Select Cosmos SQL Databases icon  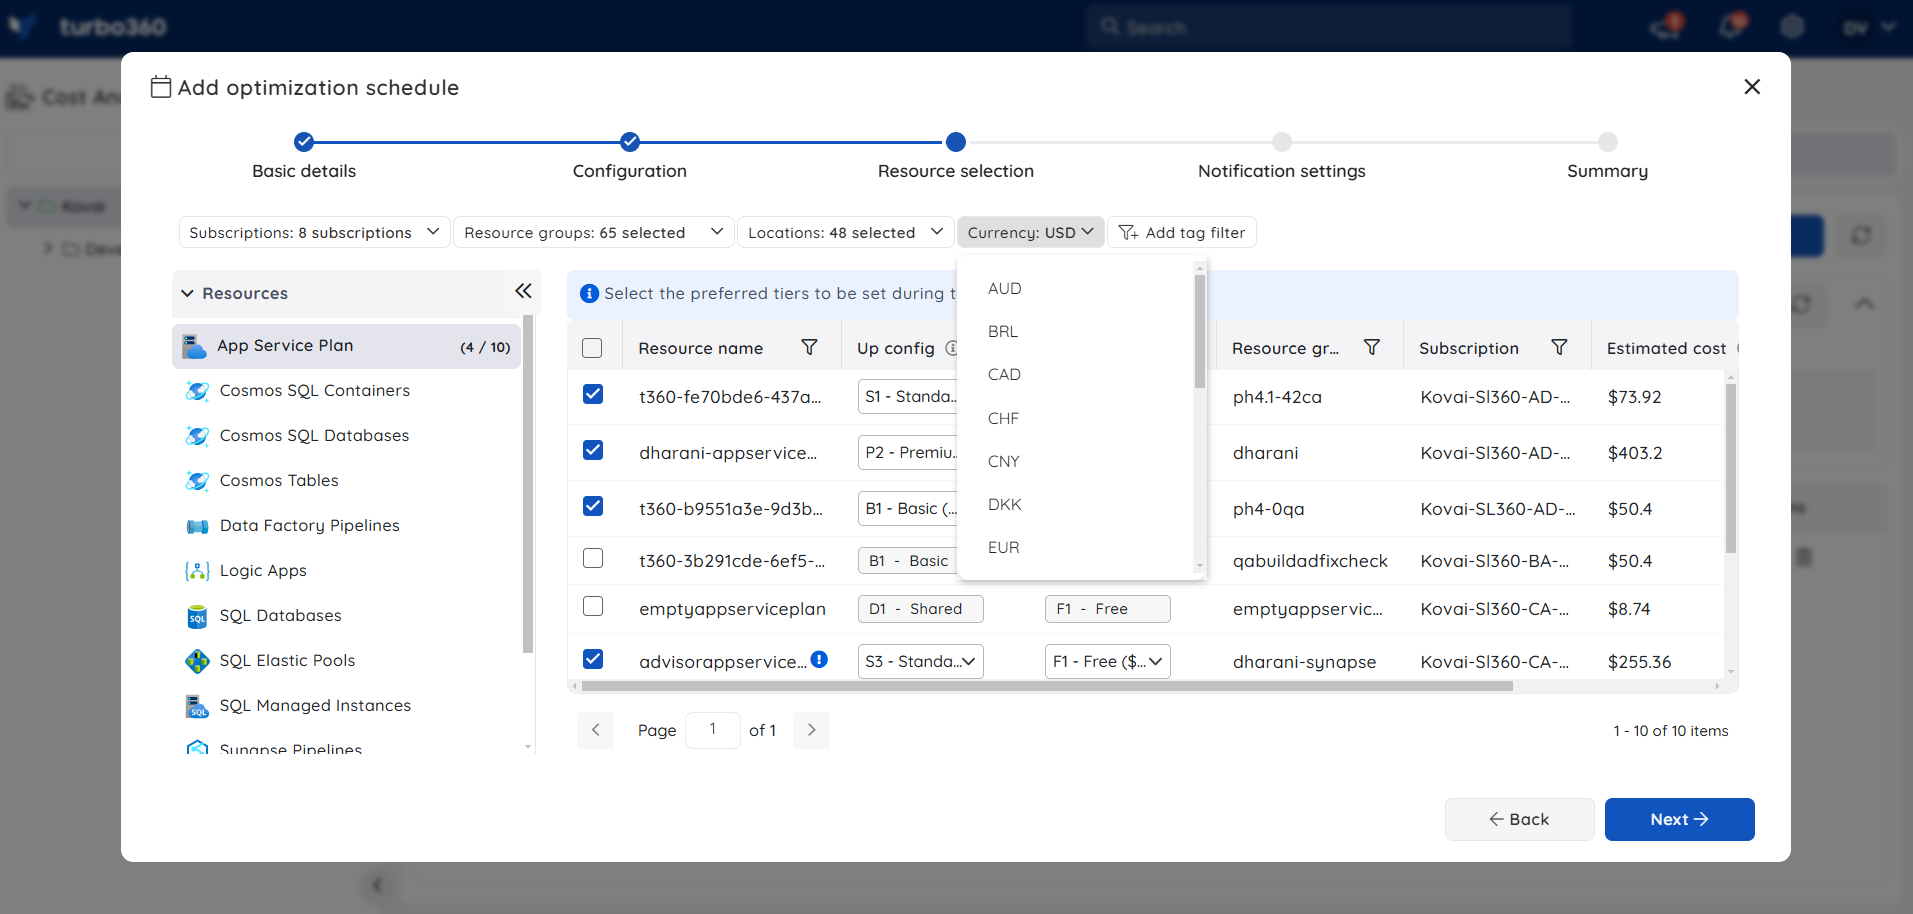pyautogui.click(x=198, y=436)
